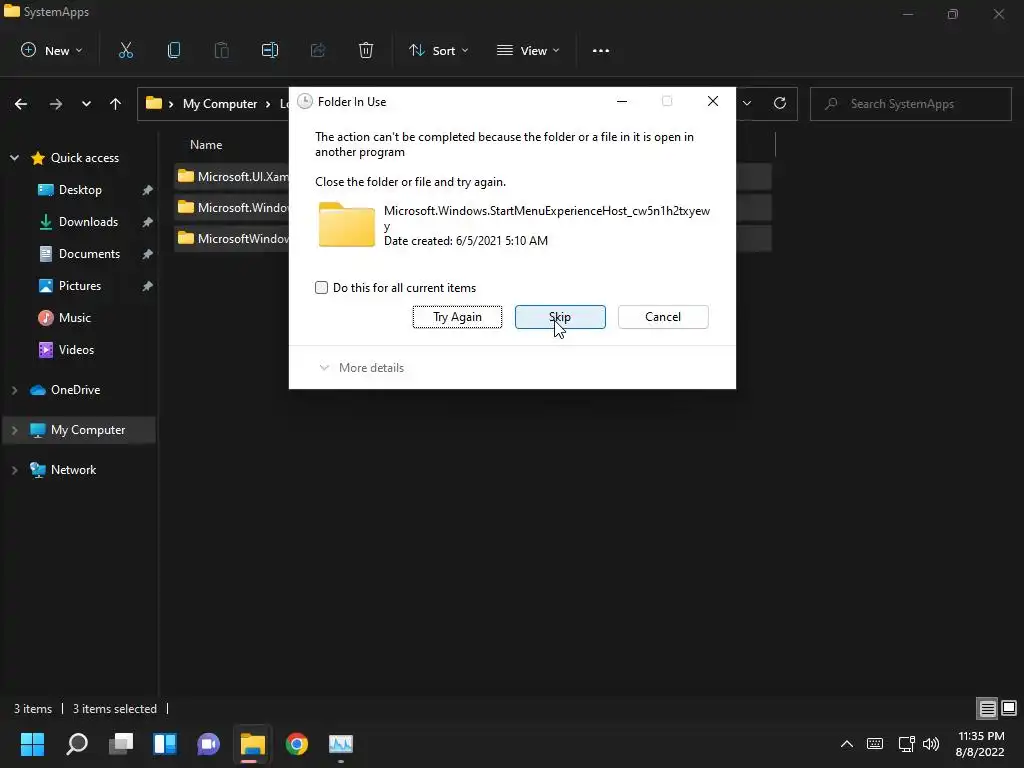Image resolution: width=1024 pixels, height=768 pixels.
Task: Open the monitor app on taskbar
Action: click(x=341, y=744)
